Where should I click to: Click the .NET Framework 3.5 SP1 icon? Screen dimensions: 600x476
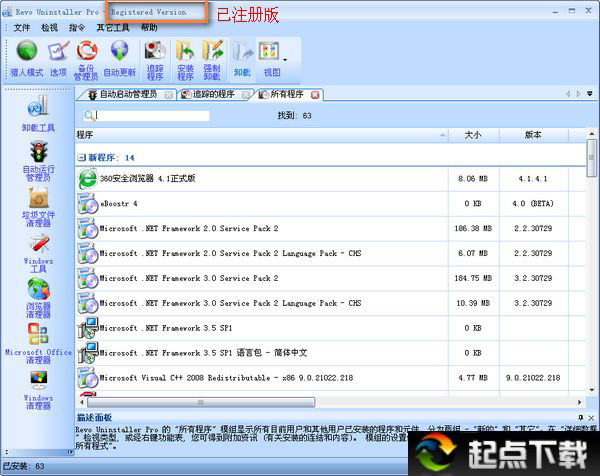(88, 328)
